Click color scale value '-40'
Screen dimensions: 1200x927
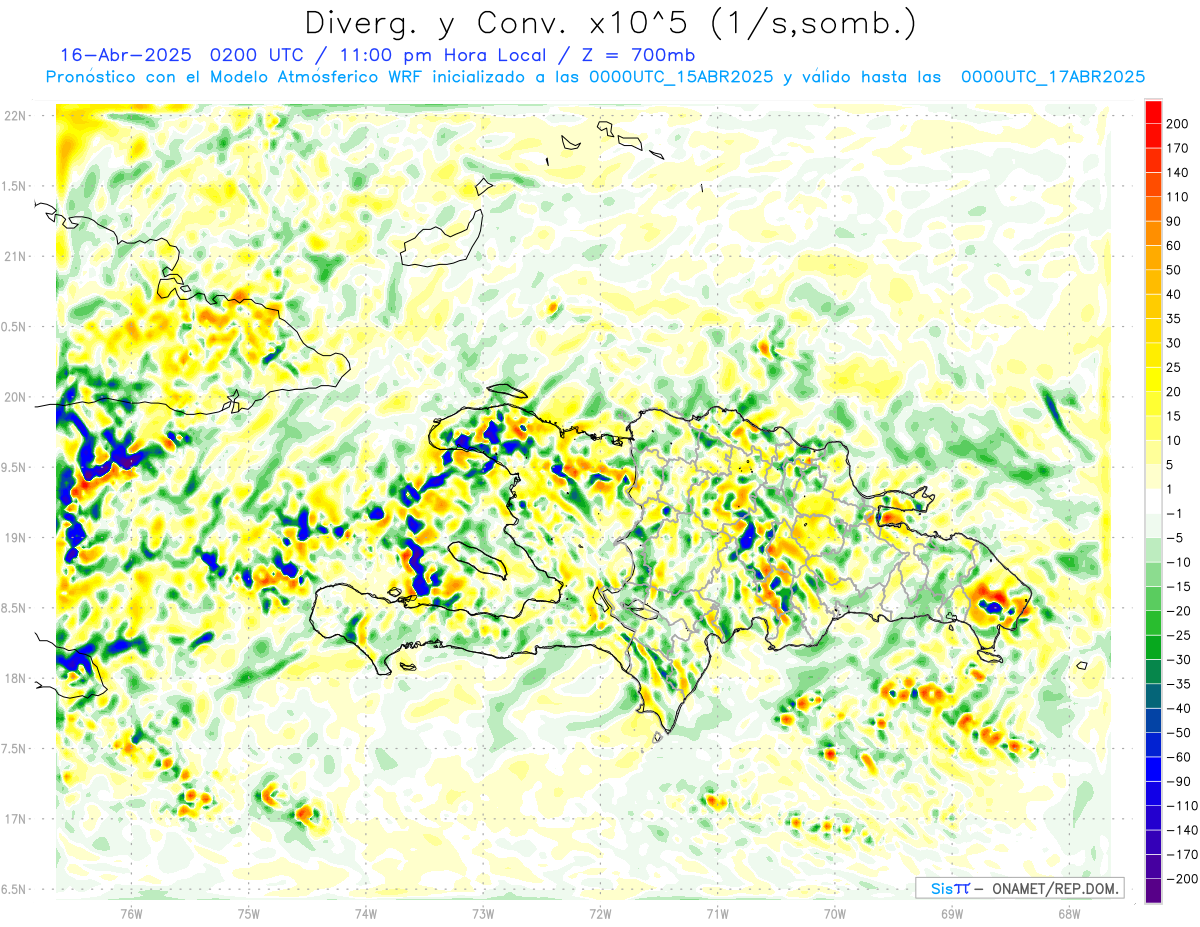(1178, 708)
